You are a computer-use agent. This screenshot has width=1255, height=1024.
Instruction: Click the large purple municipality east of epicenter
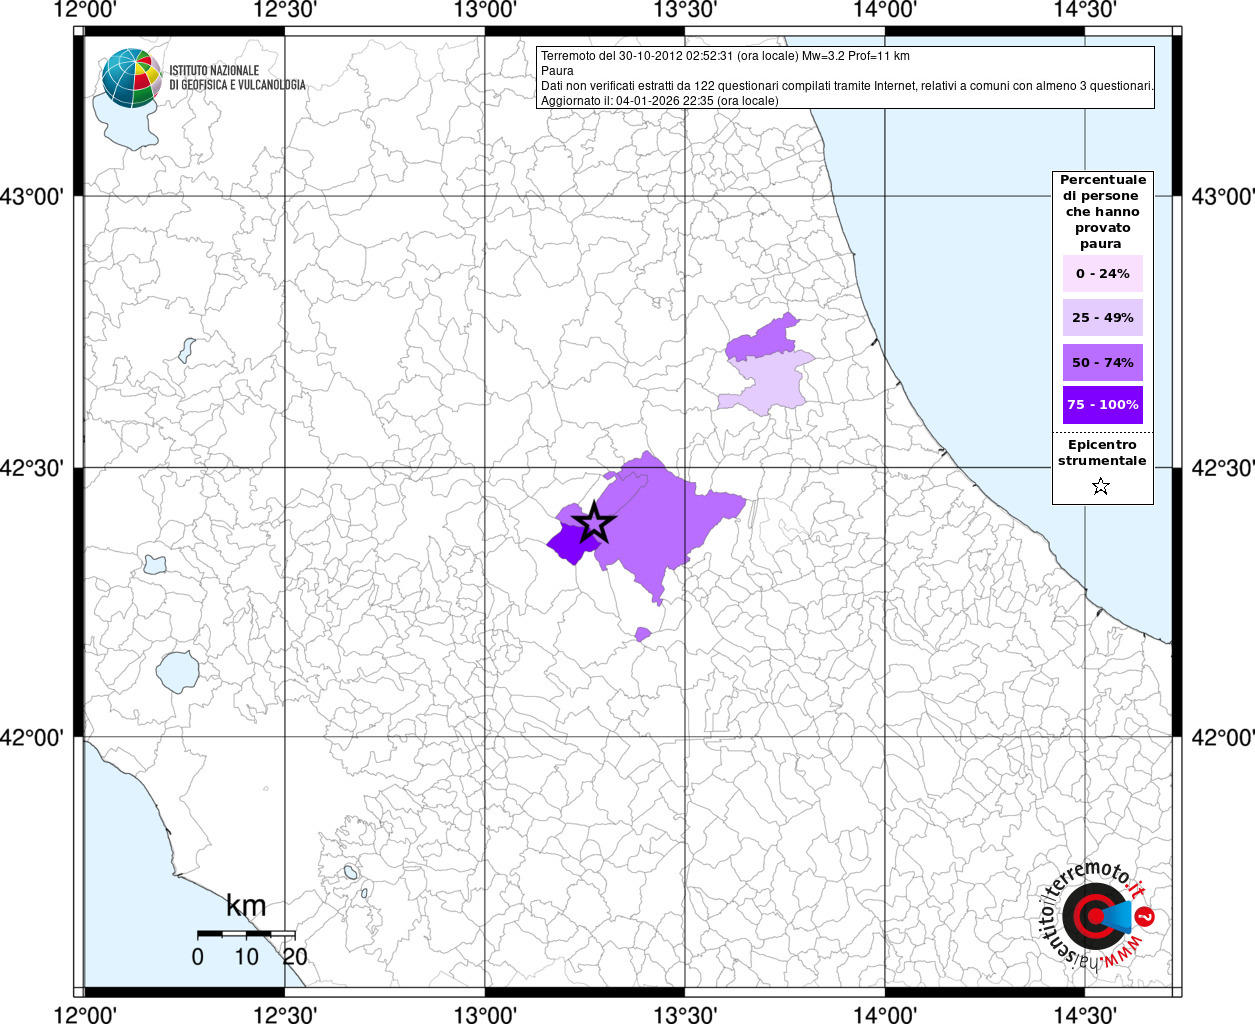pyautogui.click(x=665, y=525)
